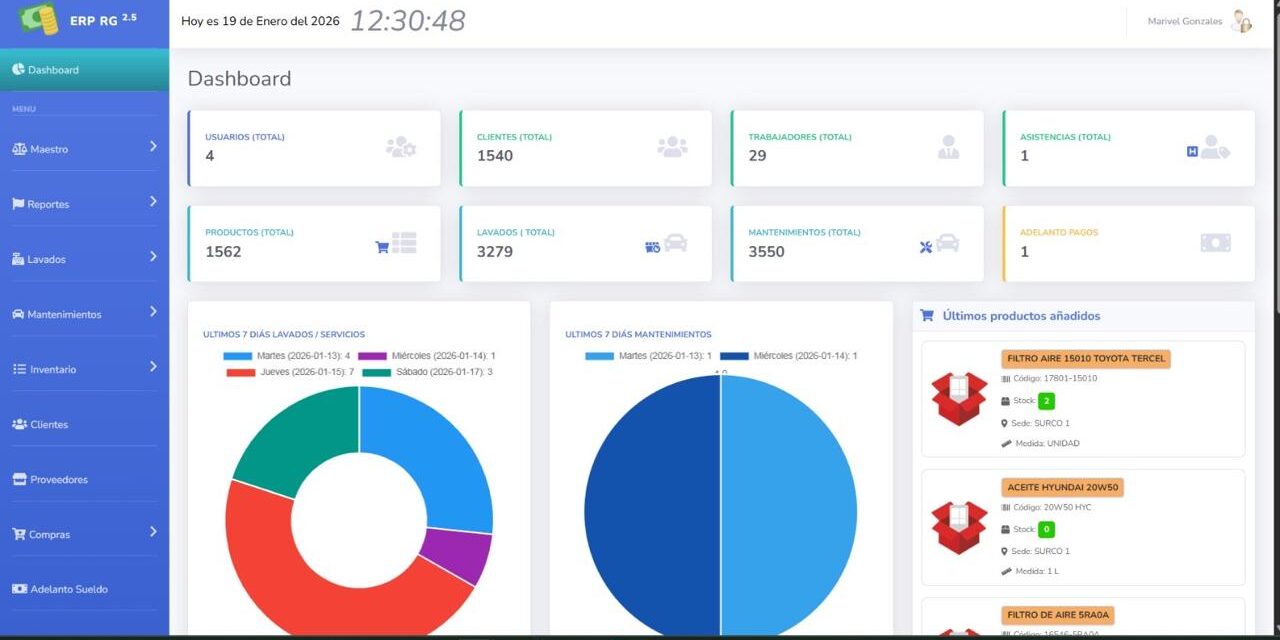Open the Clientes menu item
Viewport: 1280px width, 640px height.
click(x=49, y=424)
